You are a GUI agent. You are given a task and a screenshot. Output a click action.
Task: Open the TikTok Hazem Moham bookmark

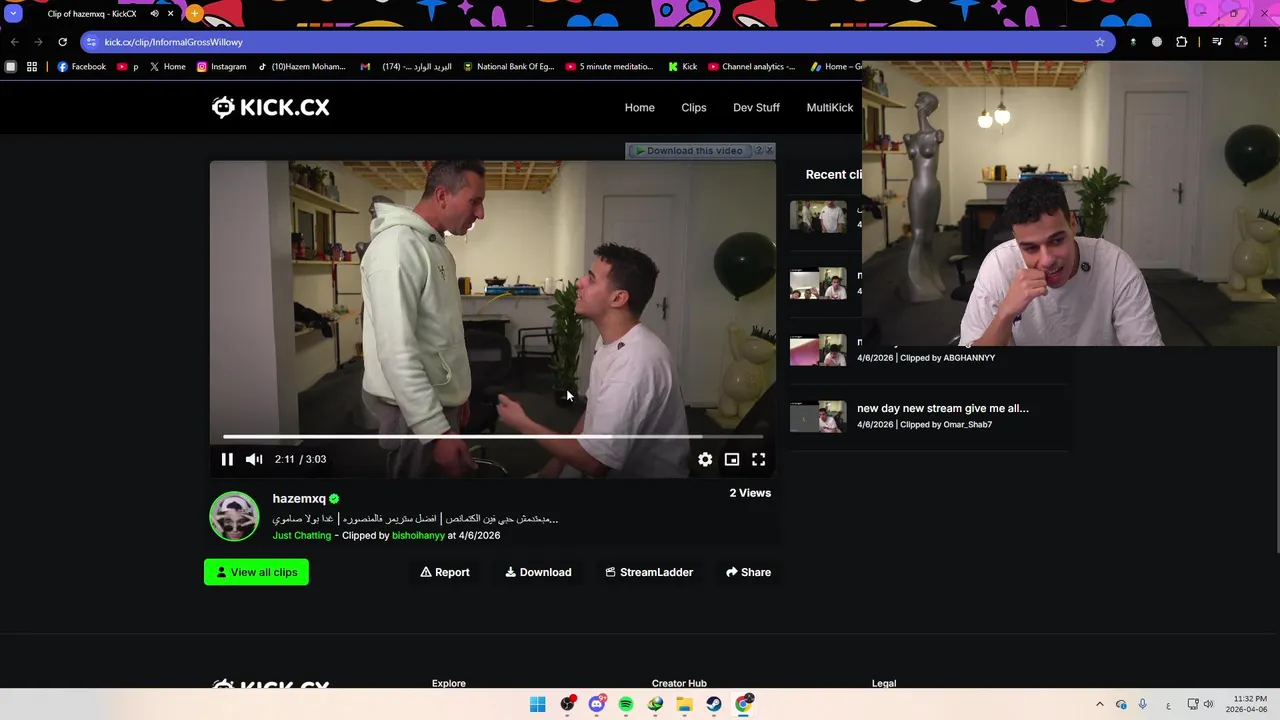302,67
